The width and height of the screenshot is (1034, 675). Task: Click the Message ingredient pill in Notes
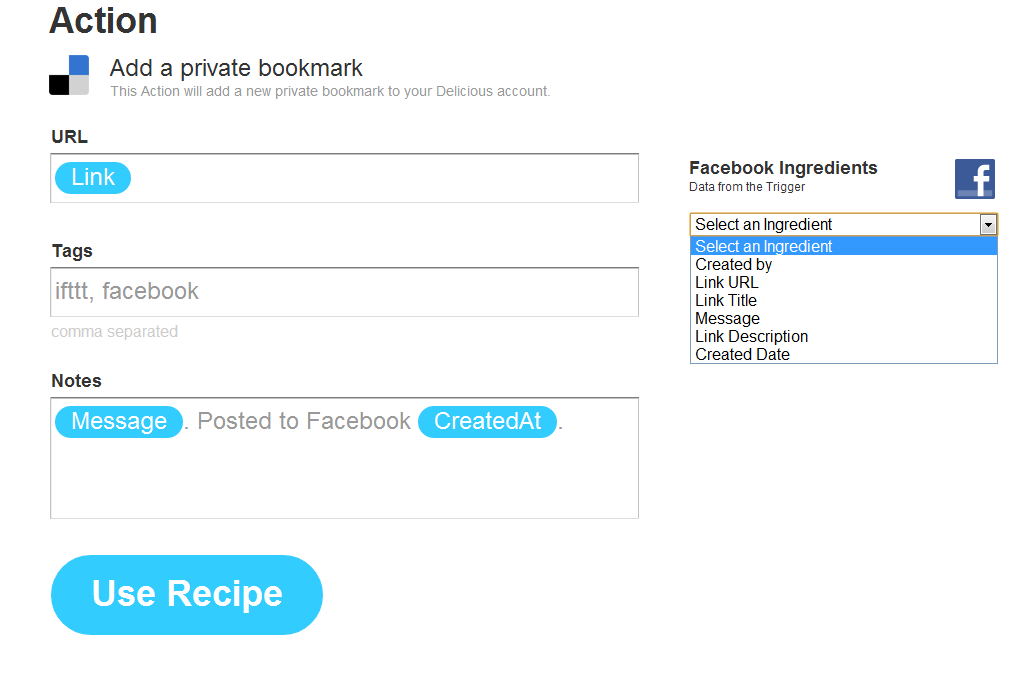click(119, 422)
